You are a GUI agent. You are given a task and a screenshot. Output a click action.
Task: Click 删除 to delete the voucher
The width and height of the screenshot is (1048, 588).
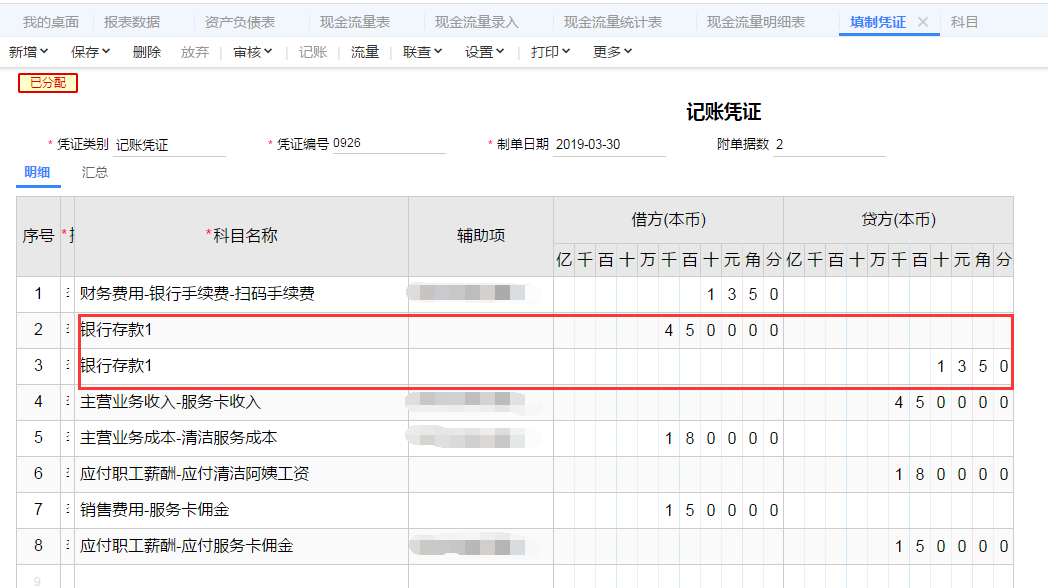pyautogui.click(x=145, y=51)
